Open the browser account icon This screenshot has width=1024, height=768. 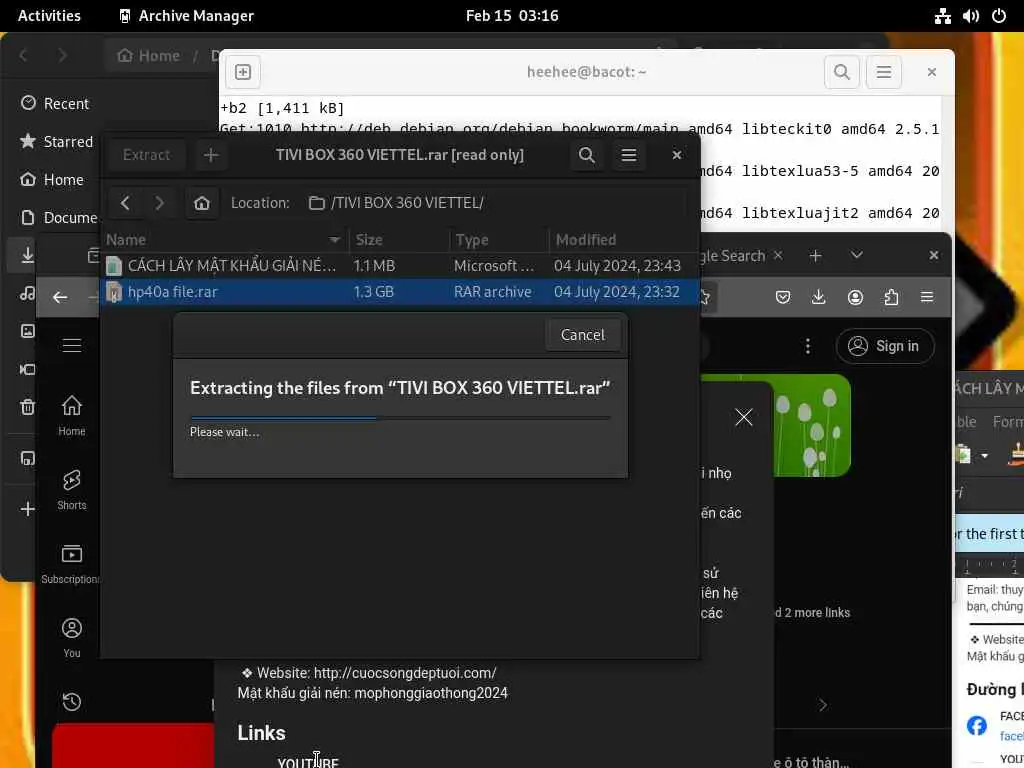tap(855, 298)
